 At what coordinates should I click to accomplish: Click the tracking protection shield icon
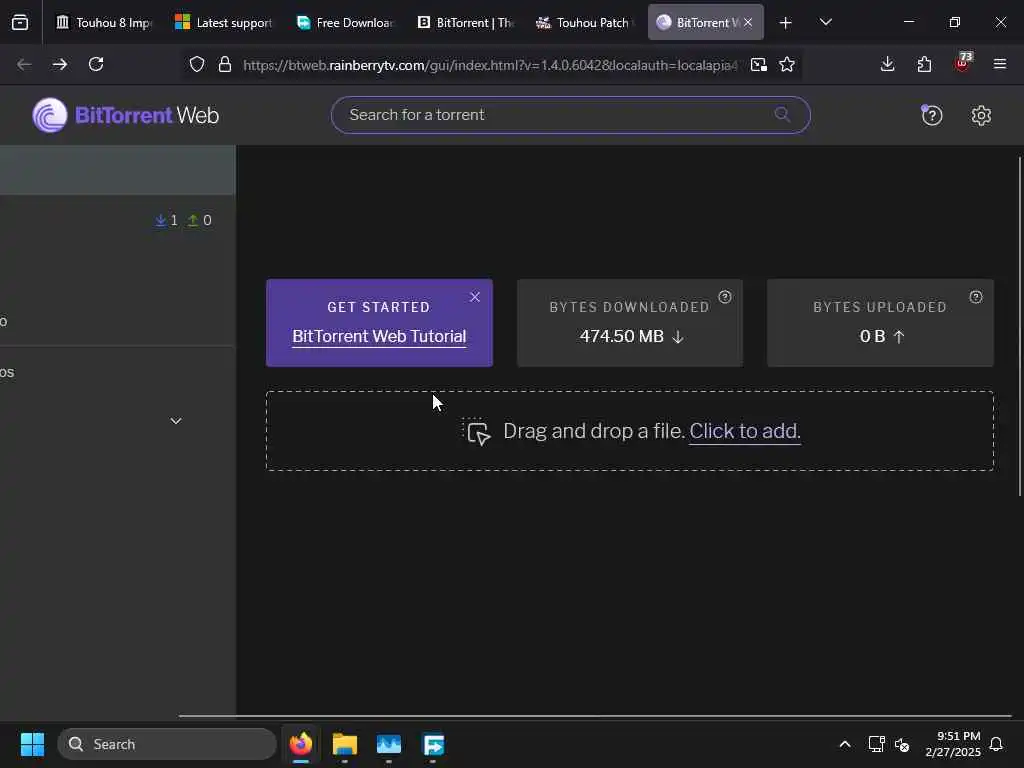click(x=197, y=65)
